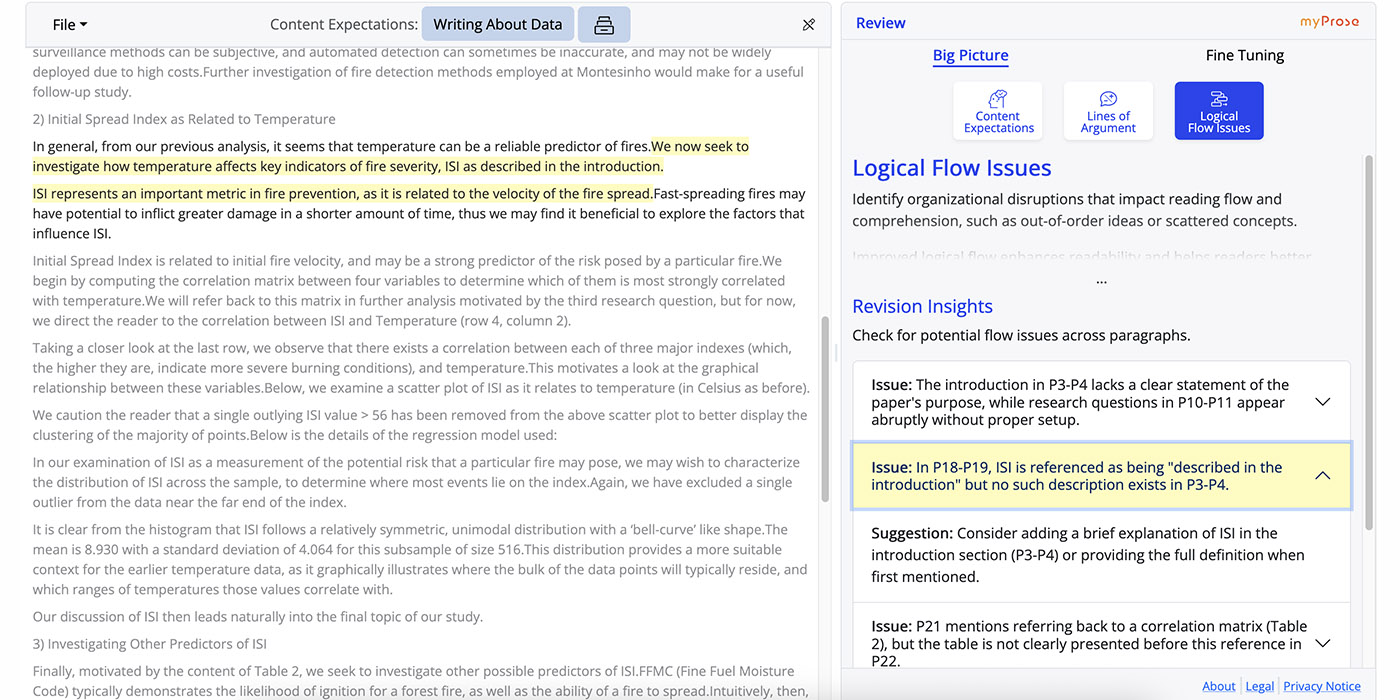1400x700 pixels.
Task: Collapse the P18-P19 ISI issue
Action: click(x=1322, y=476)
